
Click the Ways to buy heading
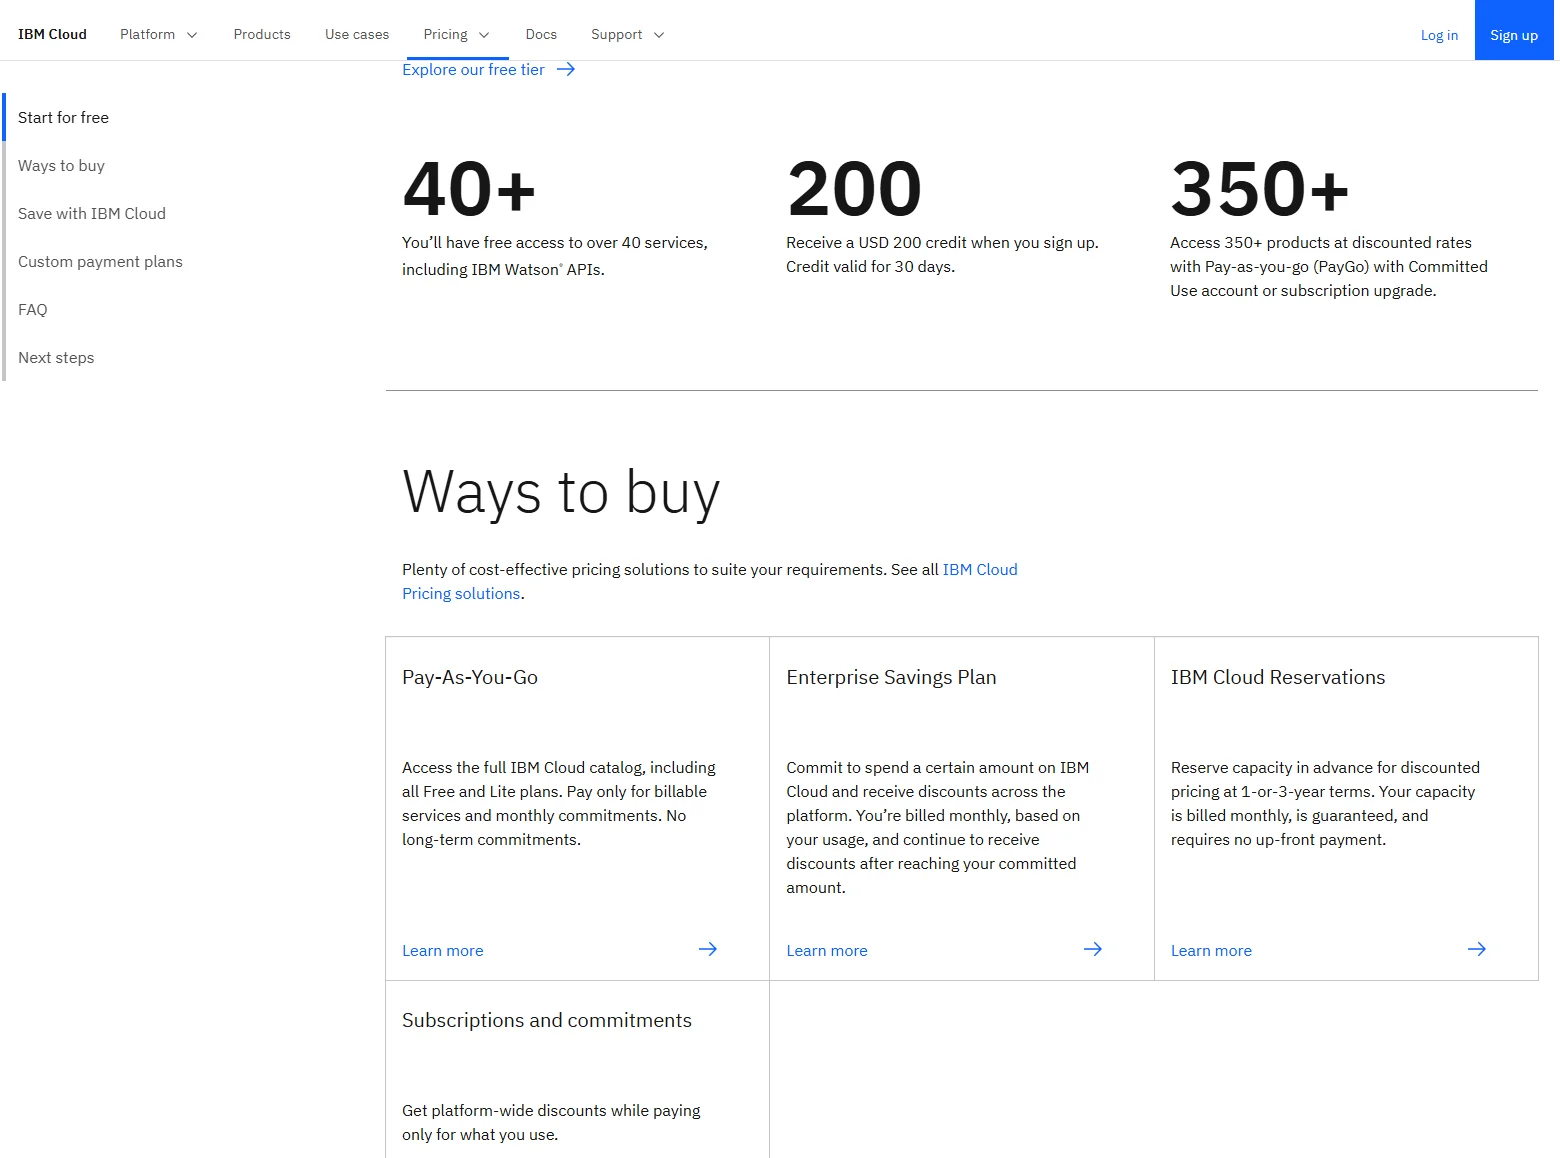[561, 492]
